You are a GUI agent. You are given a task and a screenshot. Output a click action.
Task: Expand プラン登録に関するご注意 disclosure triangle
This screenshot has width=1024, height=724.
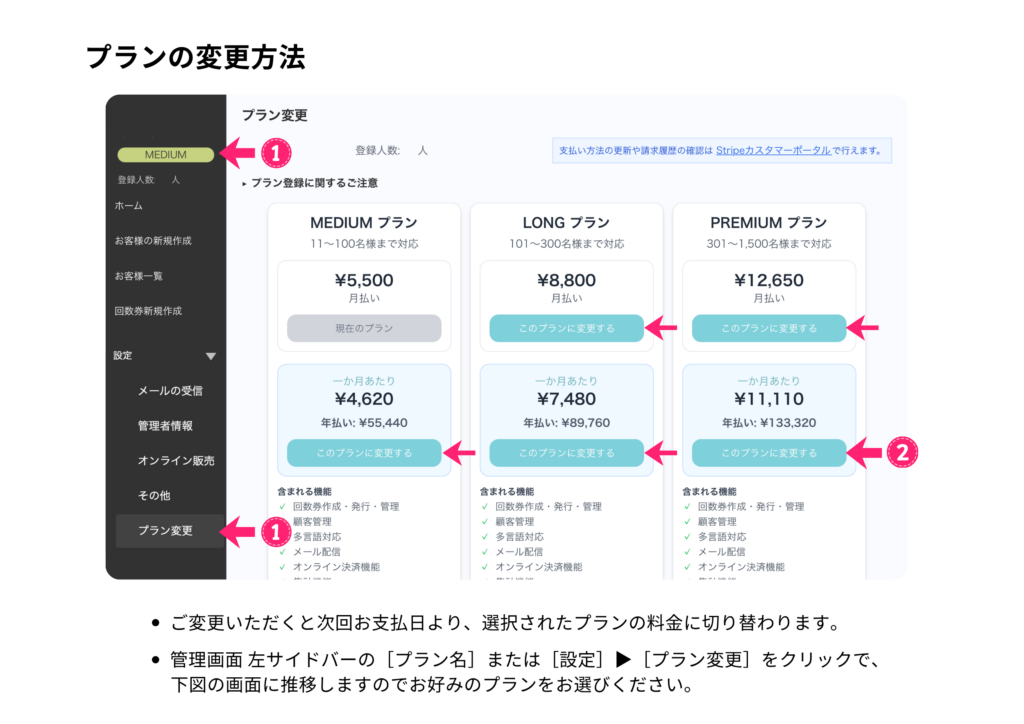244,184
